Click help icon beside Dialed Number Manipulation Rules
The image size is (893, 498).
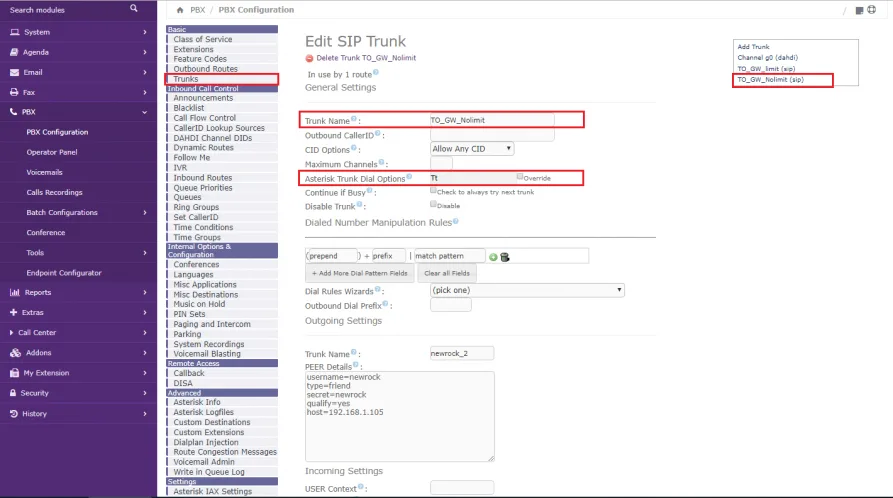click(456, 221)
